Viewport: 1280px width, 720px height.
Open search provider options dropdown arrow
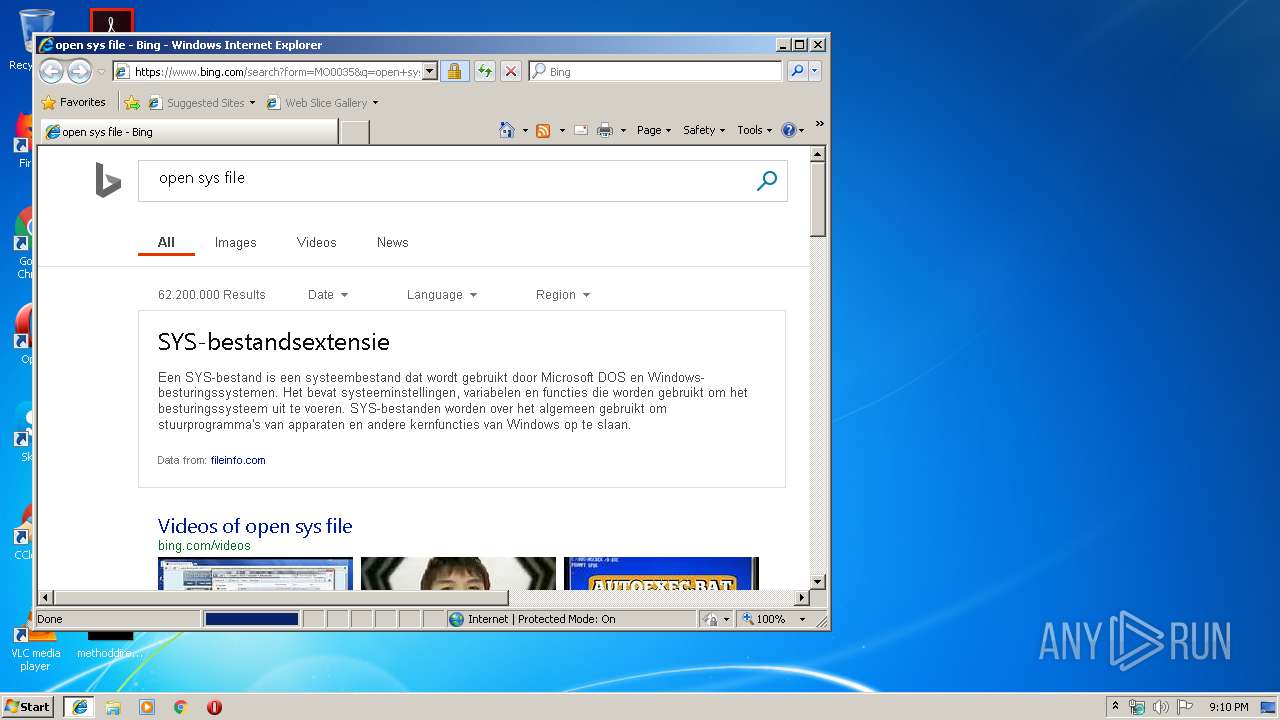click(x=815, y=71)
